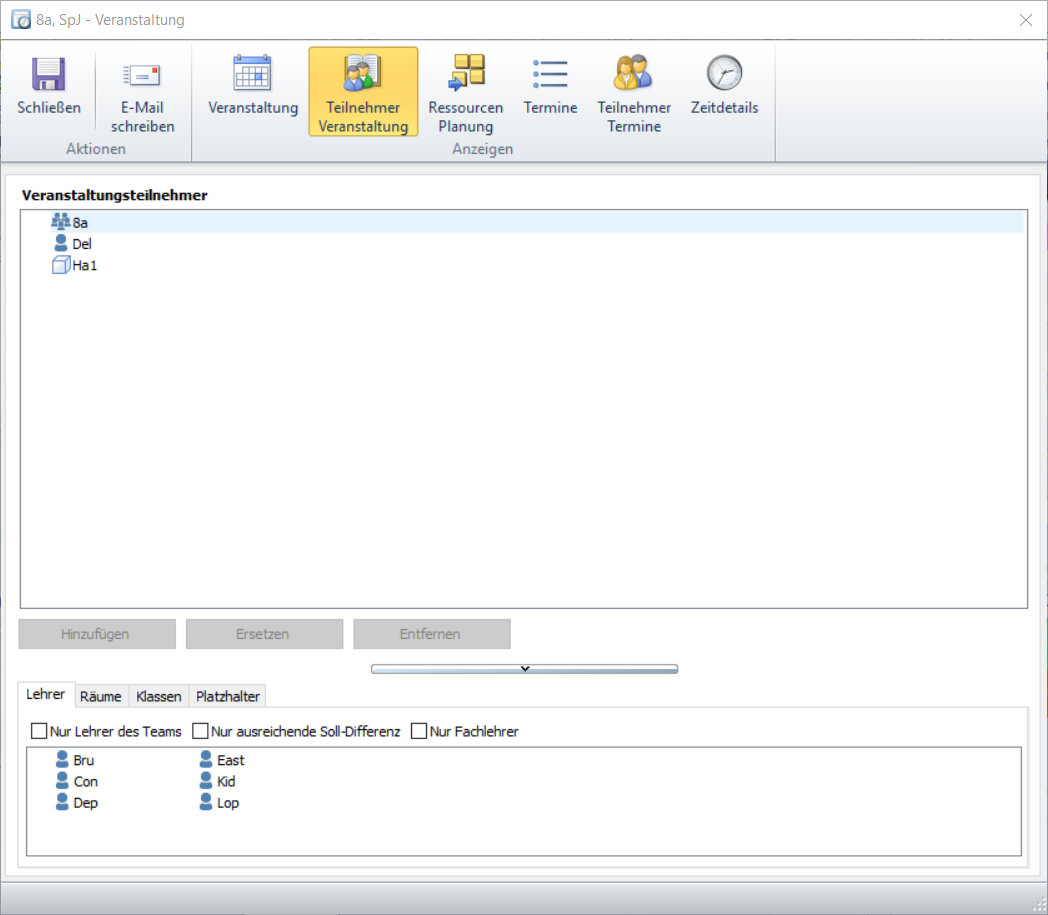The image size is (1048, 915).
Task: Click the Hinzufügen button
Action: coord(97,634)
